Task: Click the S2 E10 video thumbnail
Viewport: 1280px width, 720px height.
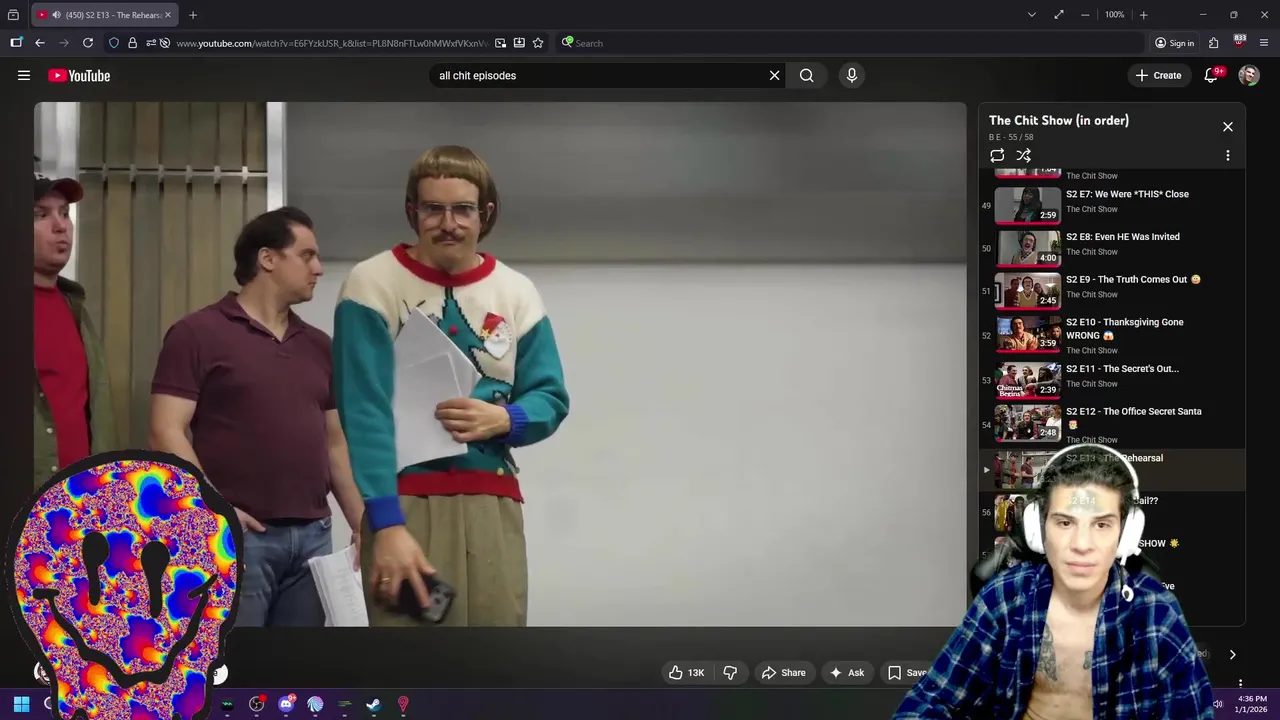Action: pos(1027,333)
